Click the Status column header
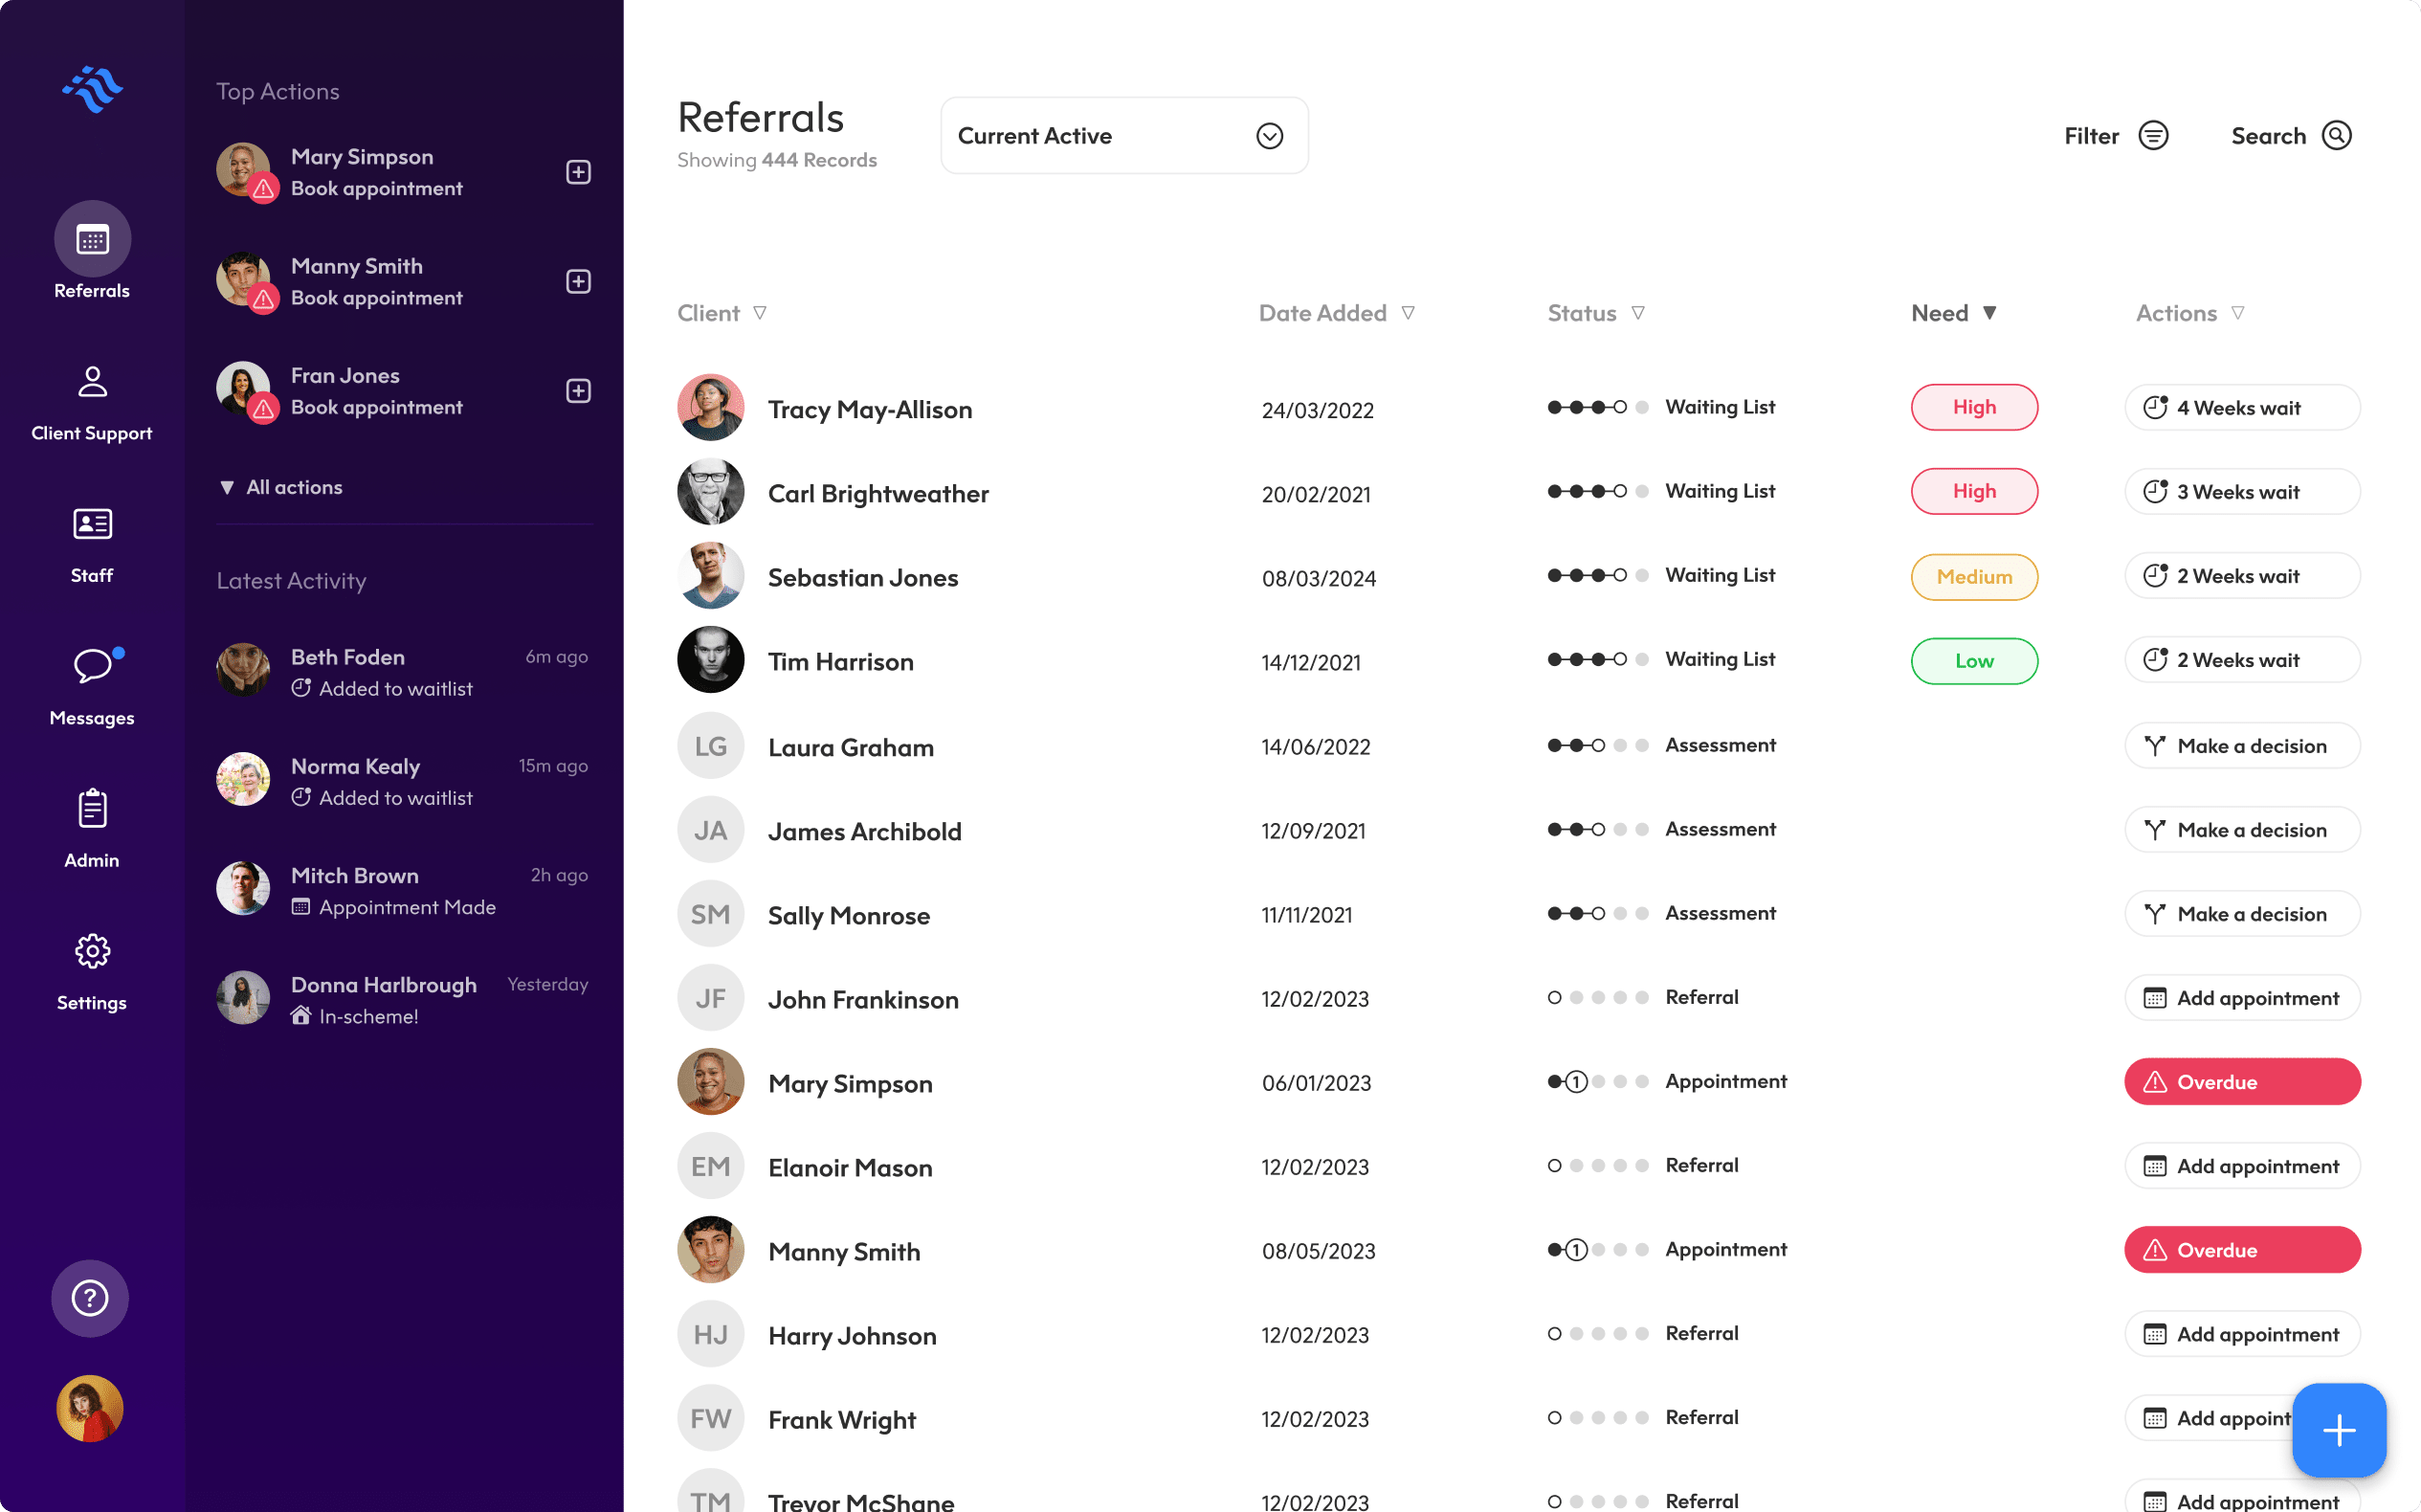 point(1580,313)
